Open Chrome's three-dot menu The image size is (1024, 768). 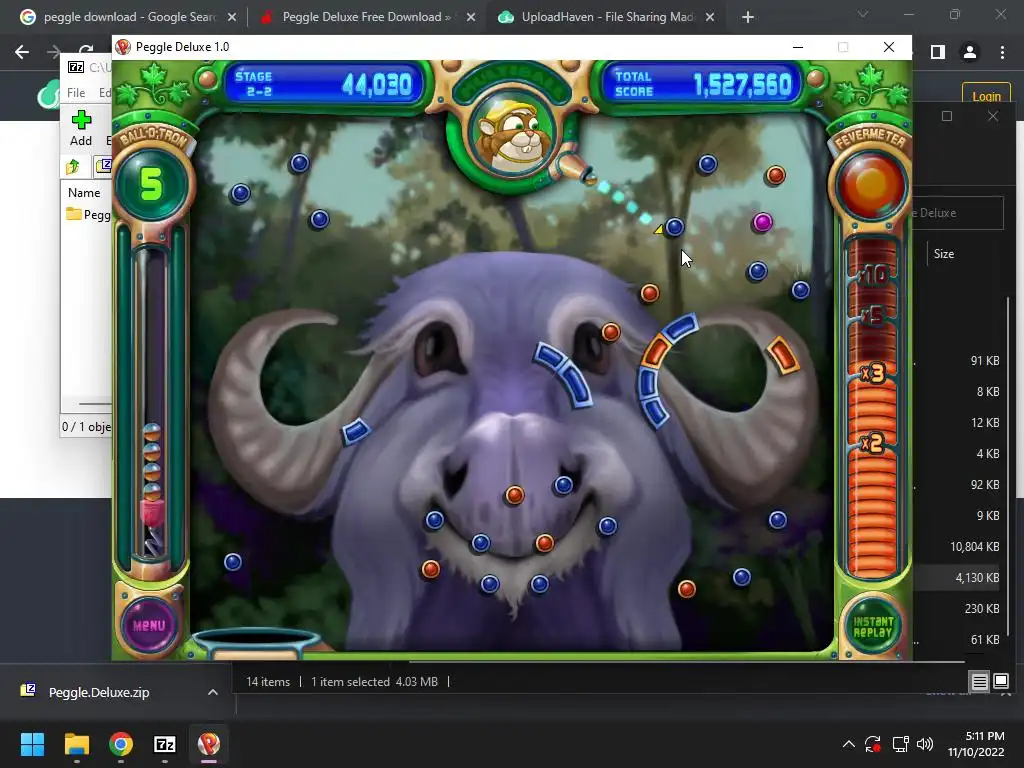pyautogui.click(x=1002, y=52)
